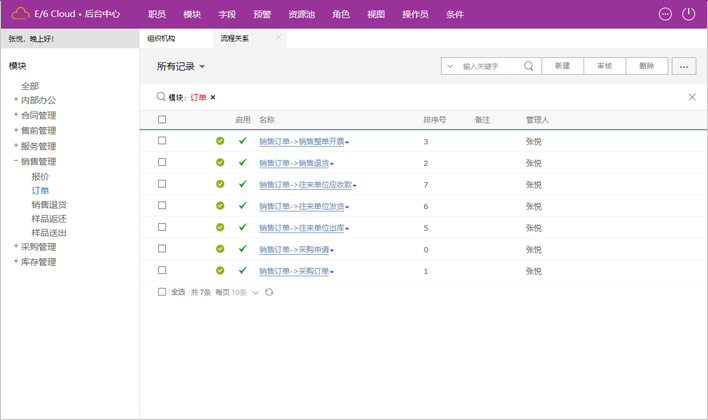
Task: Close the filter bar using the right X
Action: coord(692,97)
